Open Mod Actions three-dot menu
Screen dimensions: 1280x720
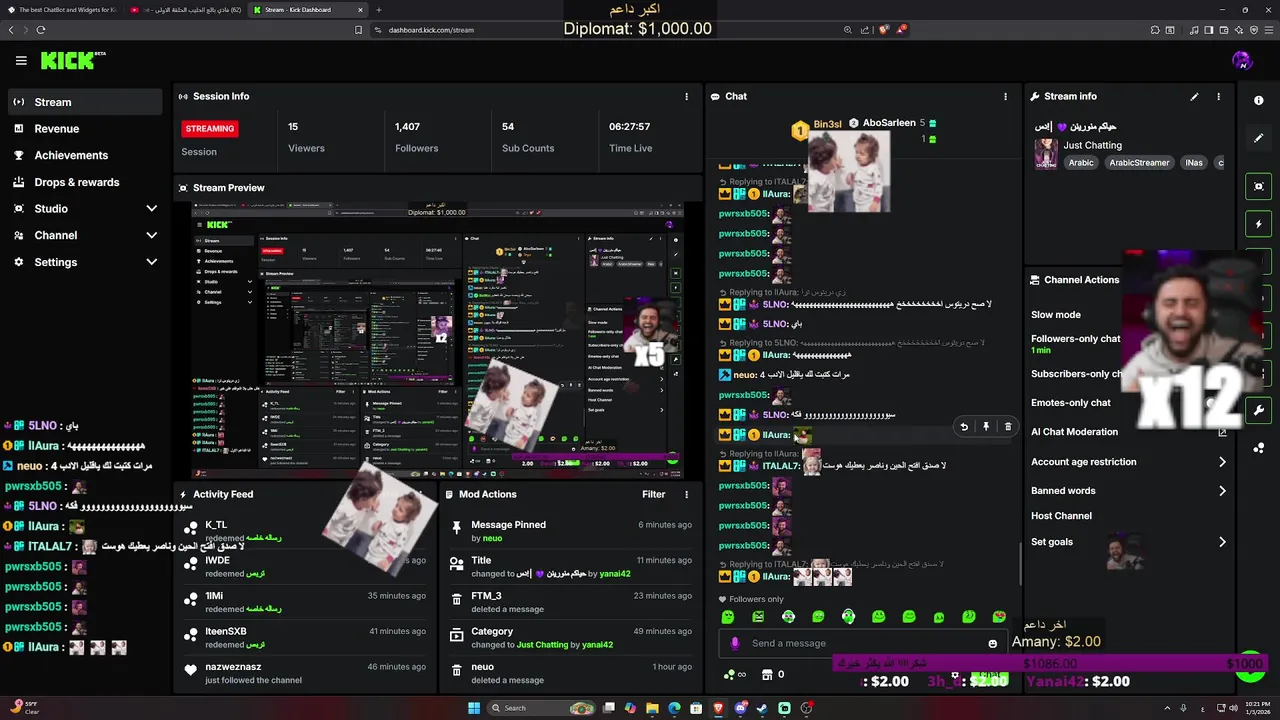click(686, 495)
